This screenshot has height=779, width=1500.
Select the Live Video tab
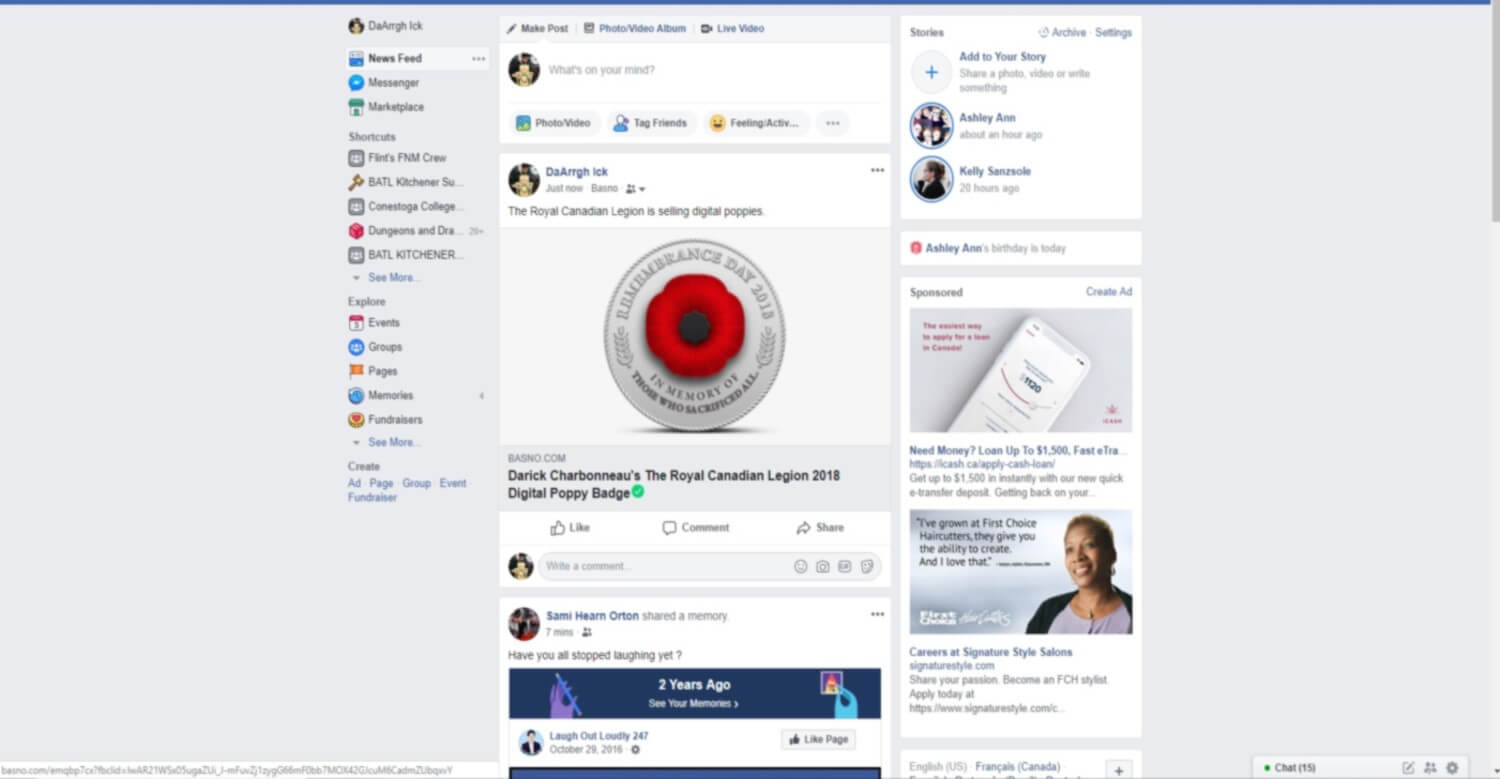pyautogui.click(x=733, y=28)
